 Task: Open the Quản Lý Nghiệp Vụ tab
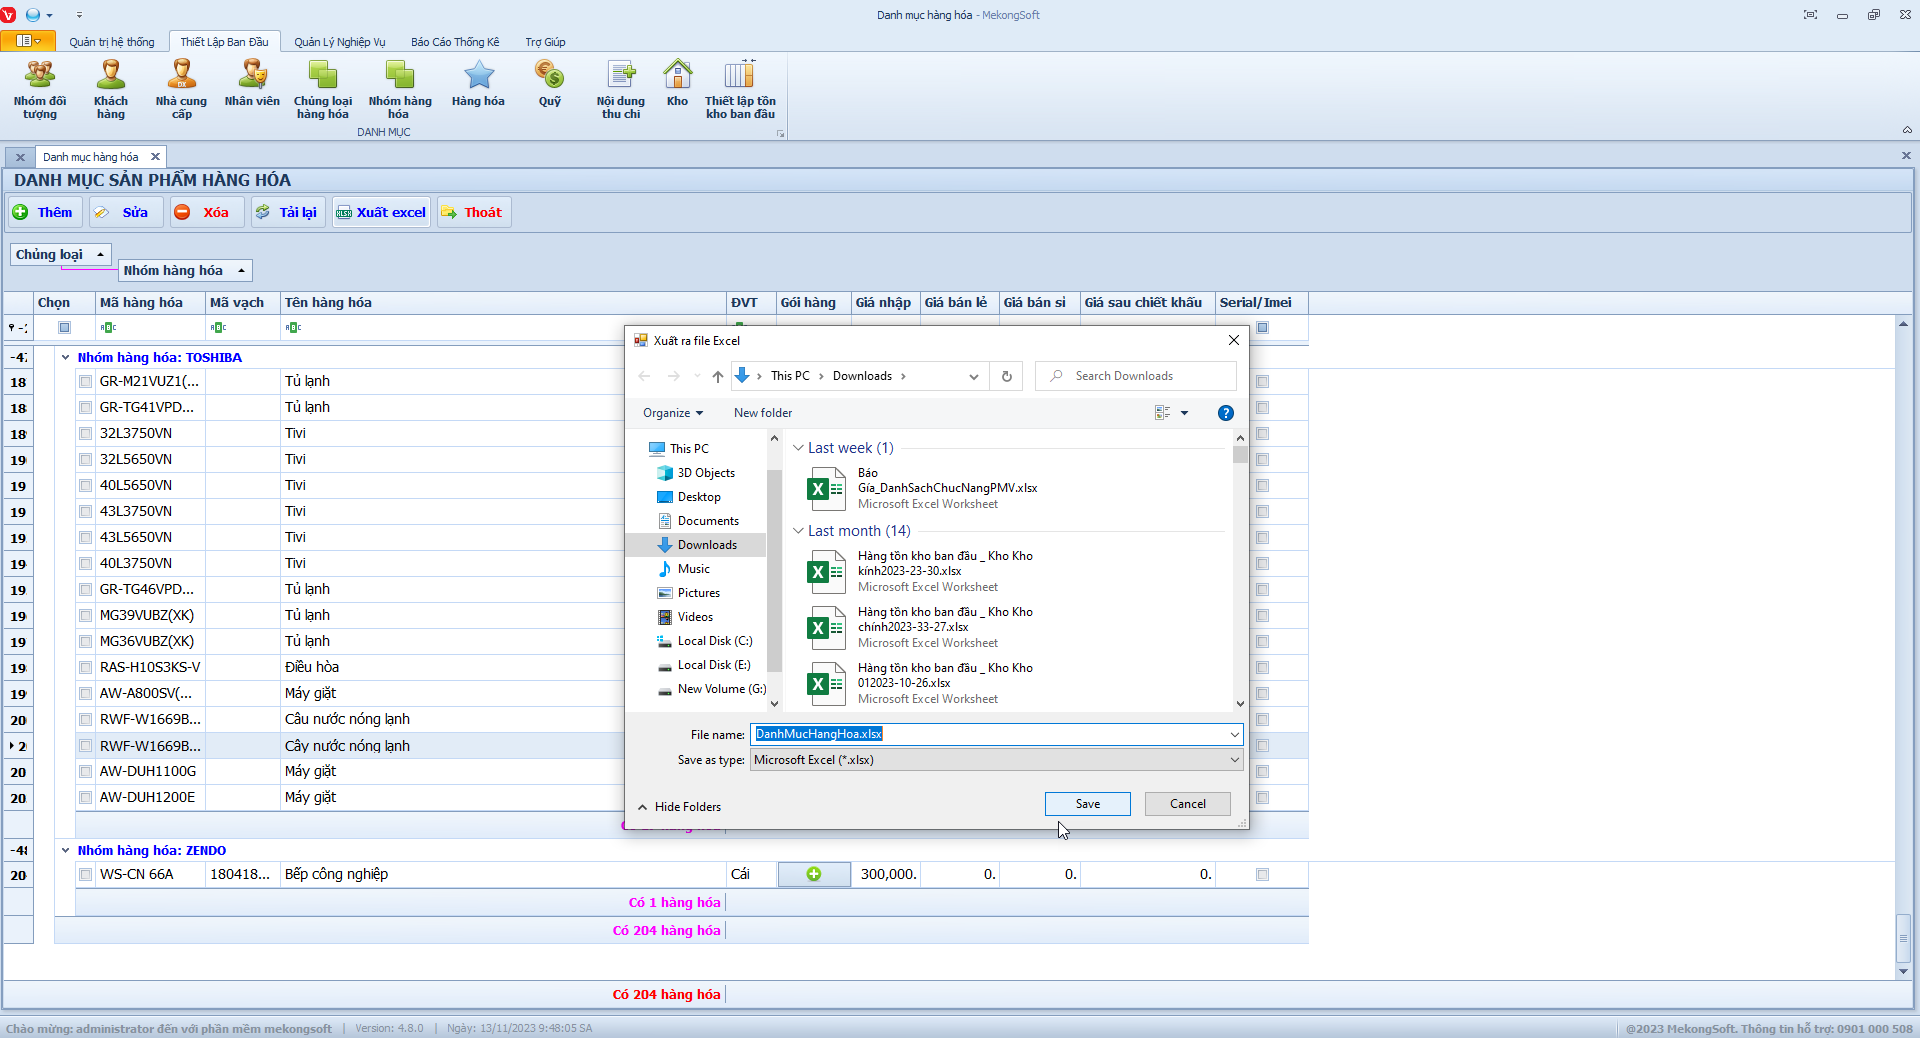[339, 42]
